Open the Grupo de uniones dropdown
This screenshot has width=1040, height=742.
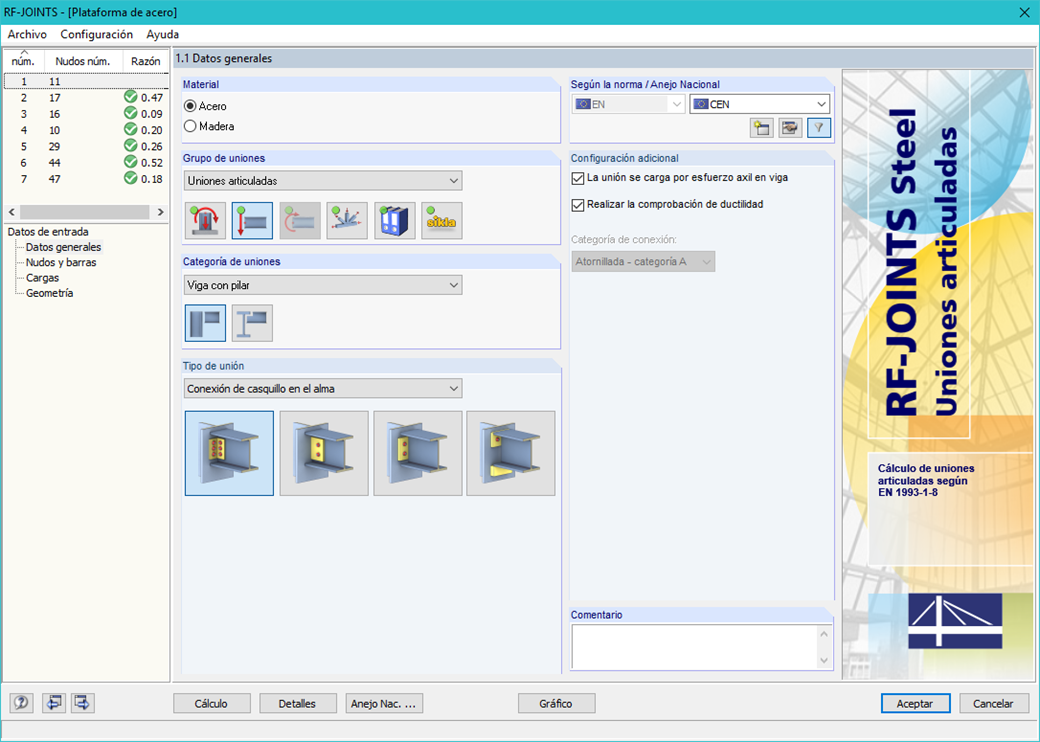[451, 180]
